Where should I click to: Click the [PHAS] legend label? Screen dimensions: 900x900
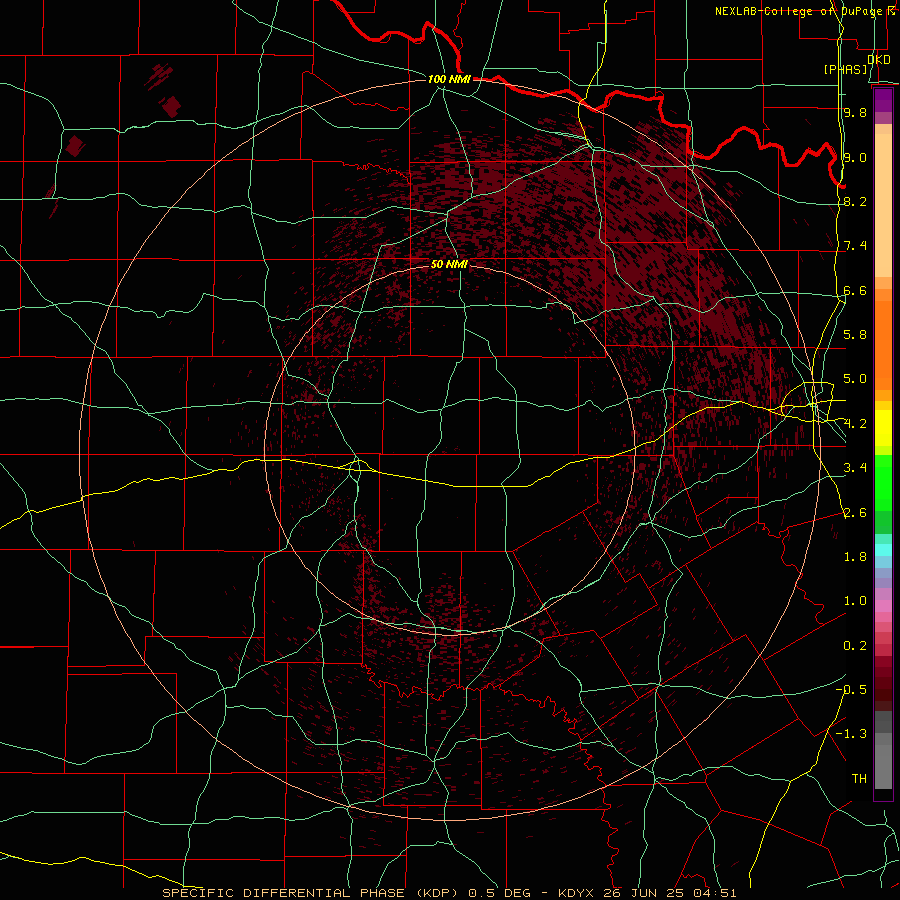[x=845, y=70]
